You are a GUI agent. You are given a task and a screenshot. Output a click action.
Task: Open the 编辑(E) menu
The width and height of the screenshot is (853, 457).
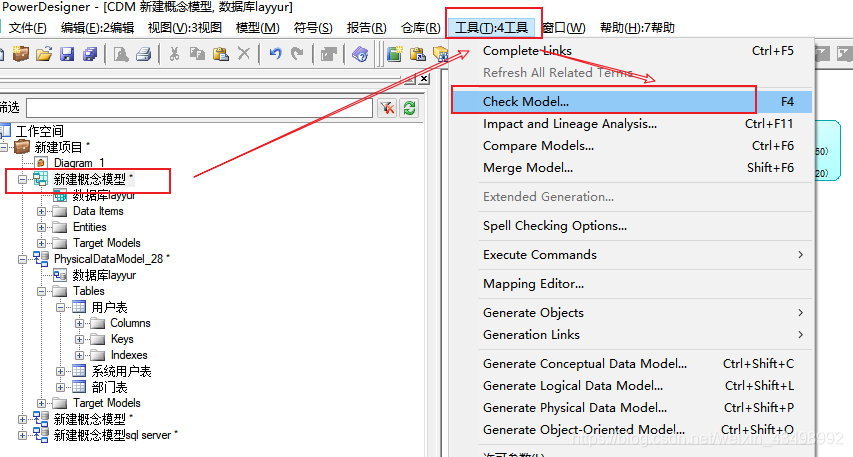tap(97, 27)
